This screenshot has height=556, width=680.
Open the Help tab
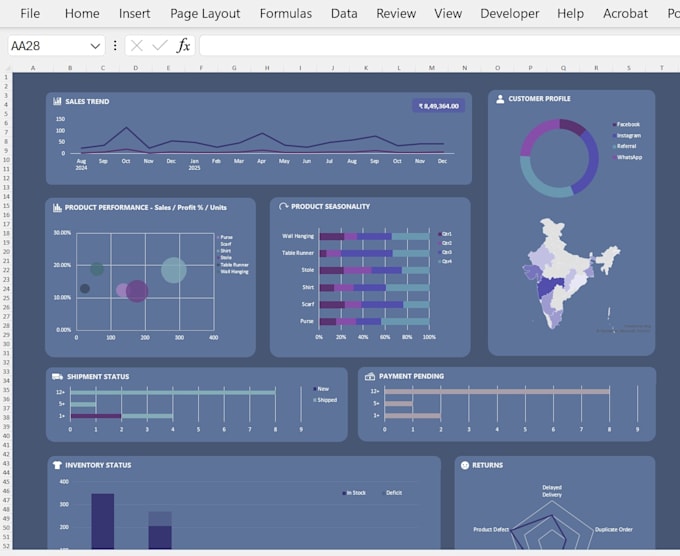570,13
